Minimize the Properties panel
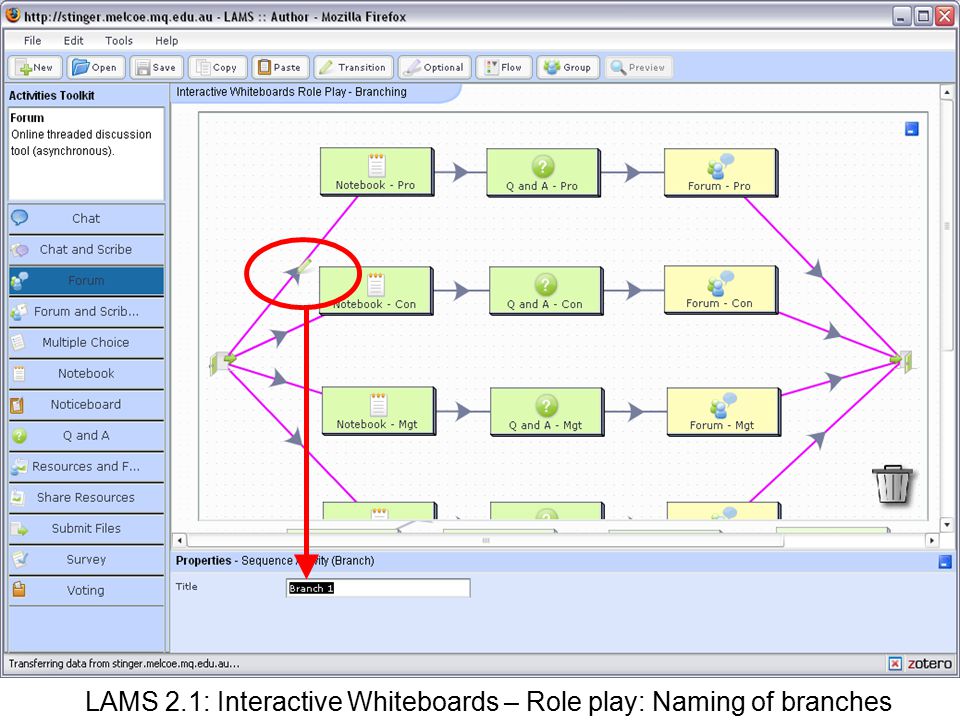This screenshot has width=960, height=720. pos(945,561)
